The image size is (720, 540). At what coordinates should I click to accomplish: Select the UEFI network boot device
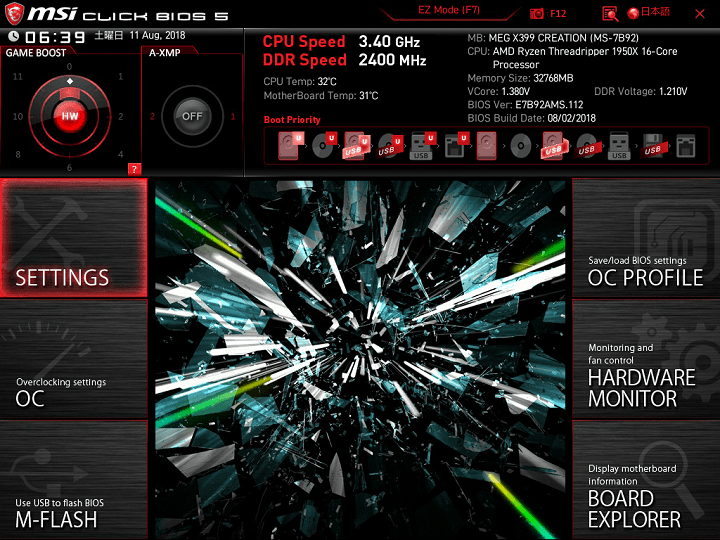(456, 146)
